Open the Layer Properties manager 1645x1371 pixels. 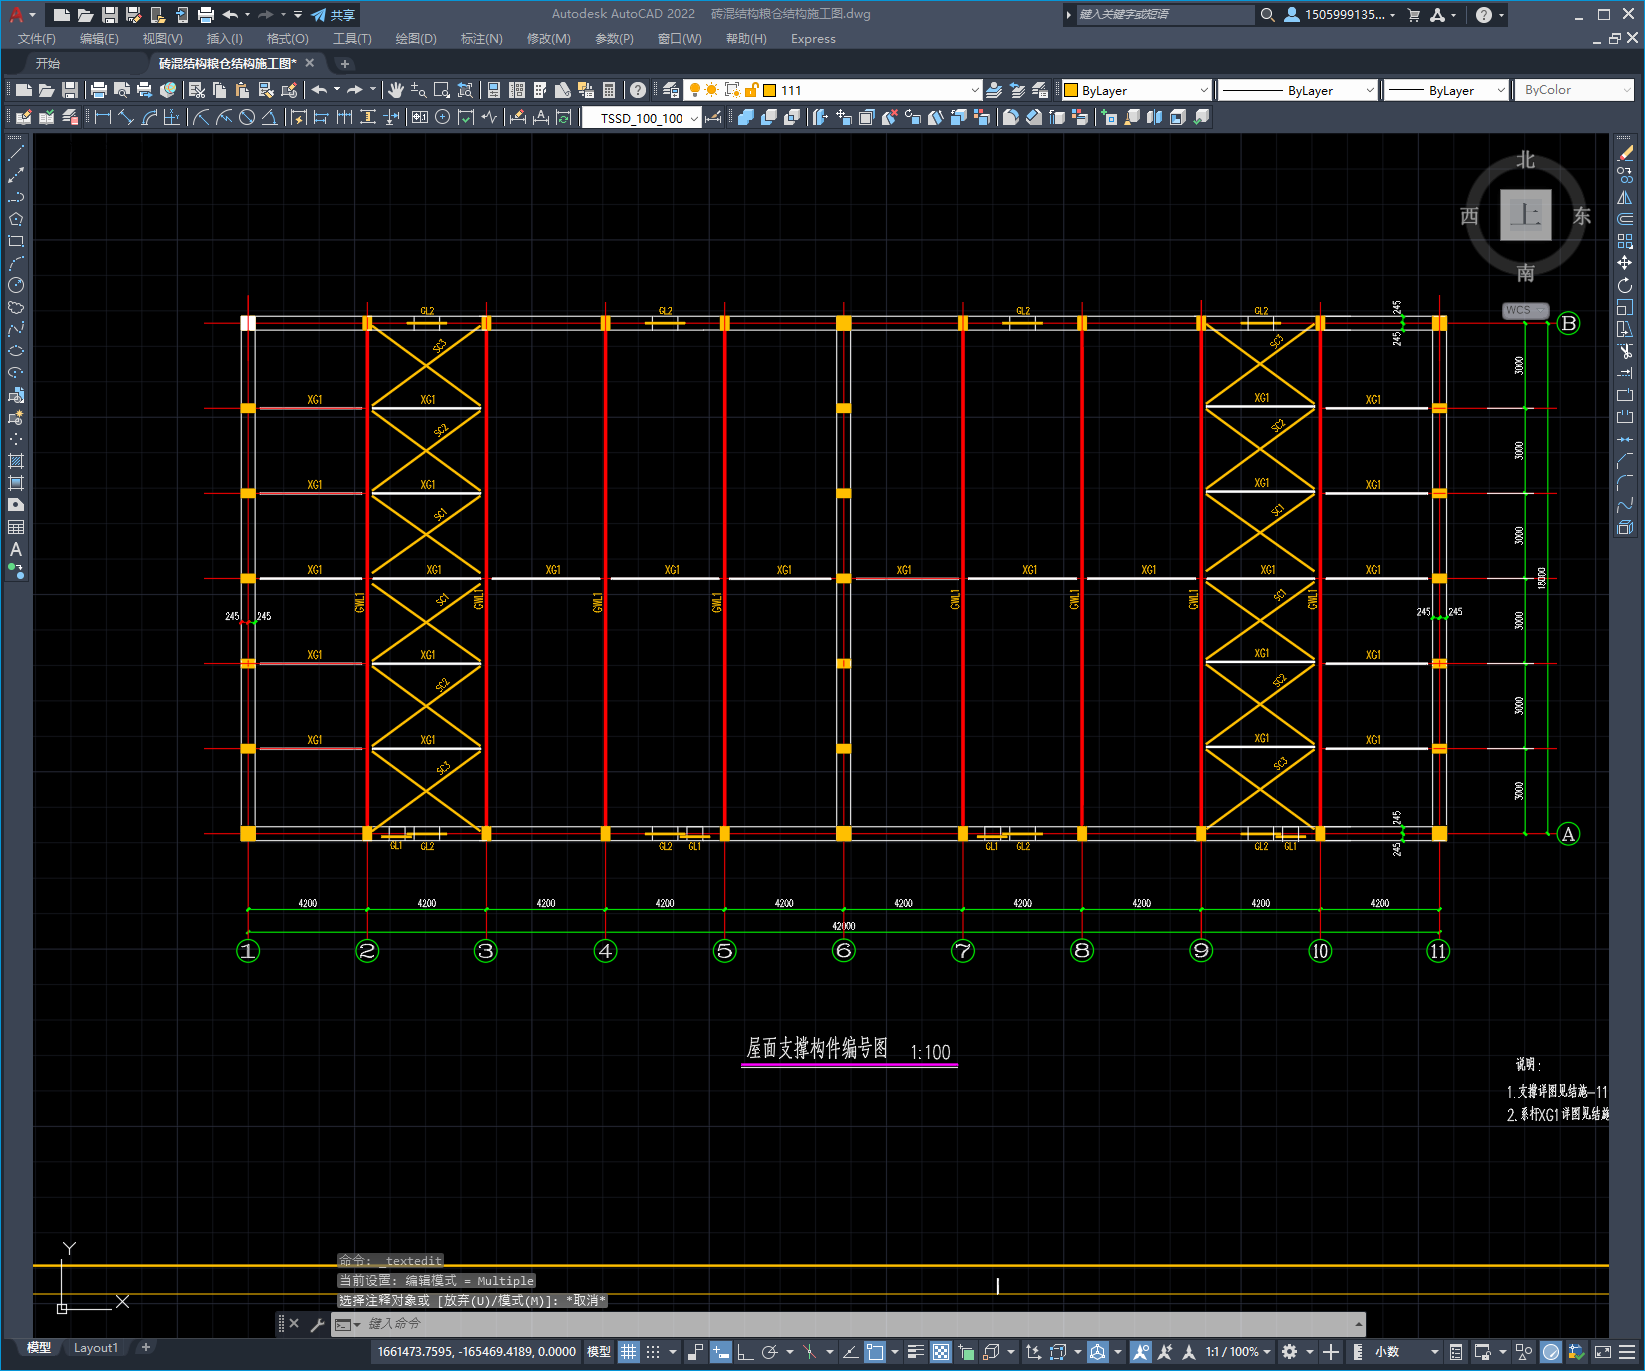coord(671,90)
